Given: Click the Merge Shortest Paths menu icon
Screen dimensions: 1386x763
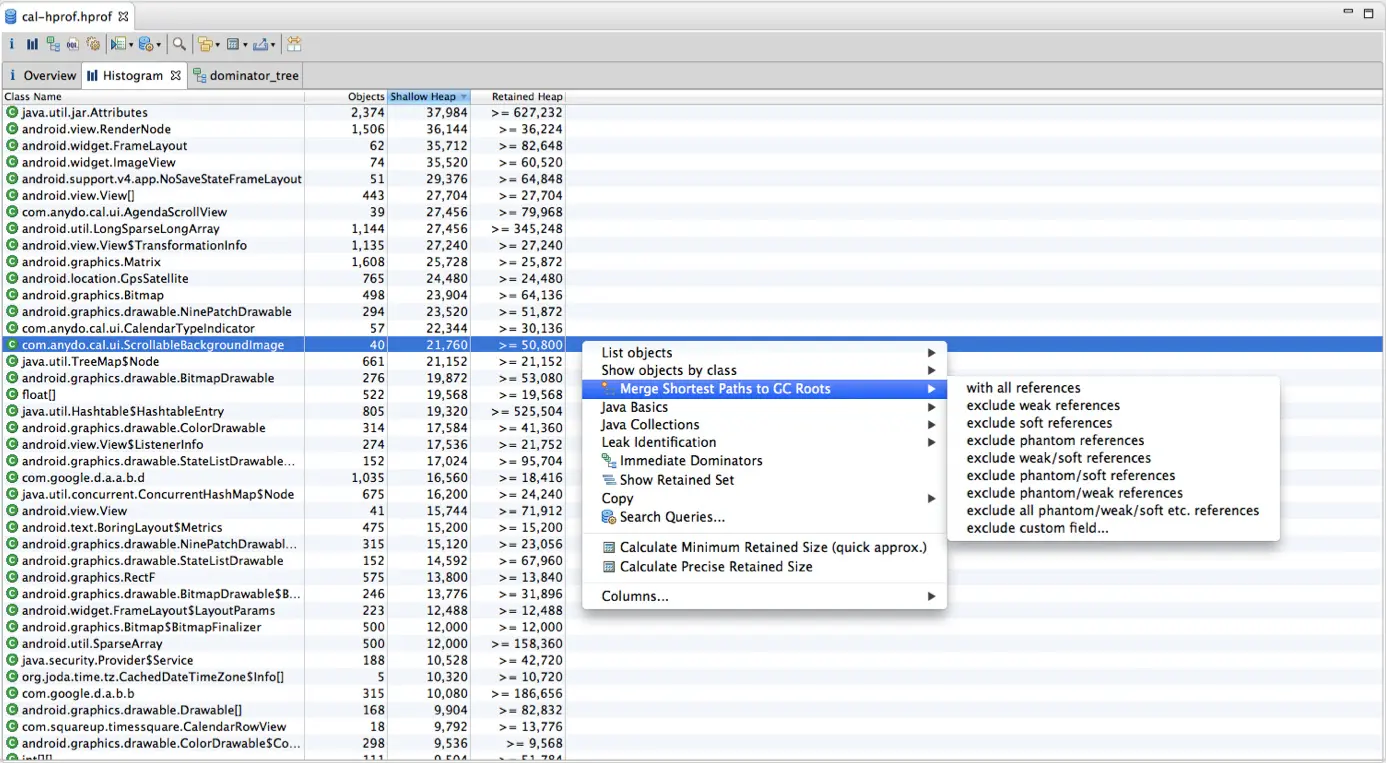Looking at the screenshot, I should point(609,389).
